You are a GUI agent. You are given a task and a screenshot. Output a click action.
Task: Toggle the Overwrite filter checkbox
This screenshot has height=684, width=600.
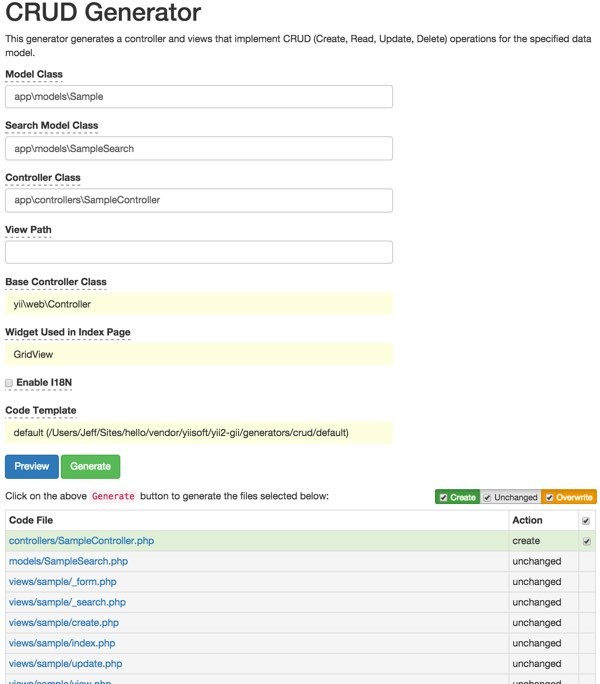(x=549, y=497)
